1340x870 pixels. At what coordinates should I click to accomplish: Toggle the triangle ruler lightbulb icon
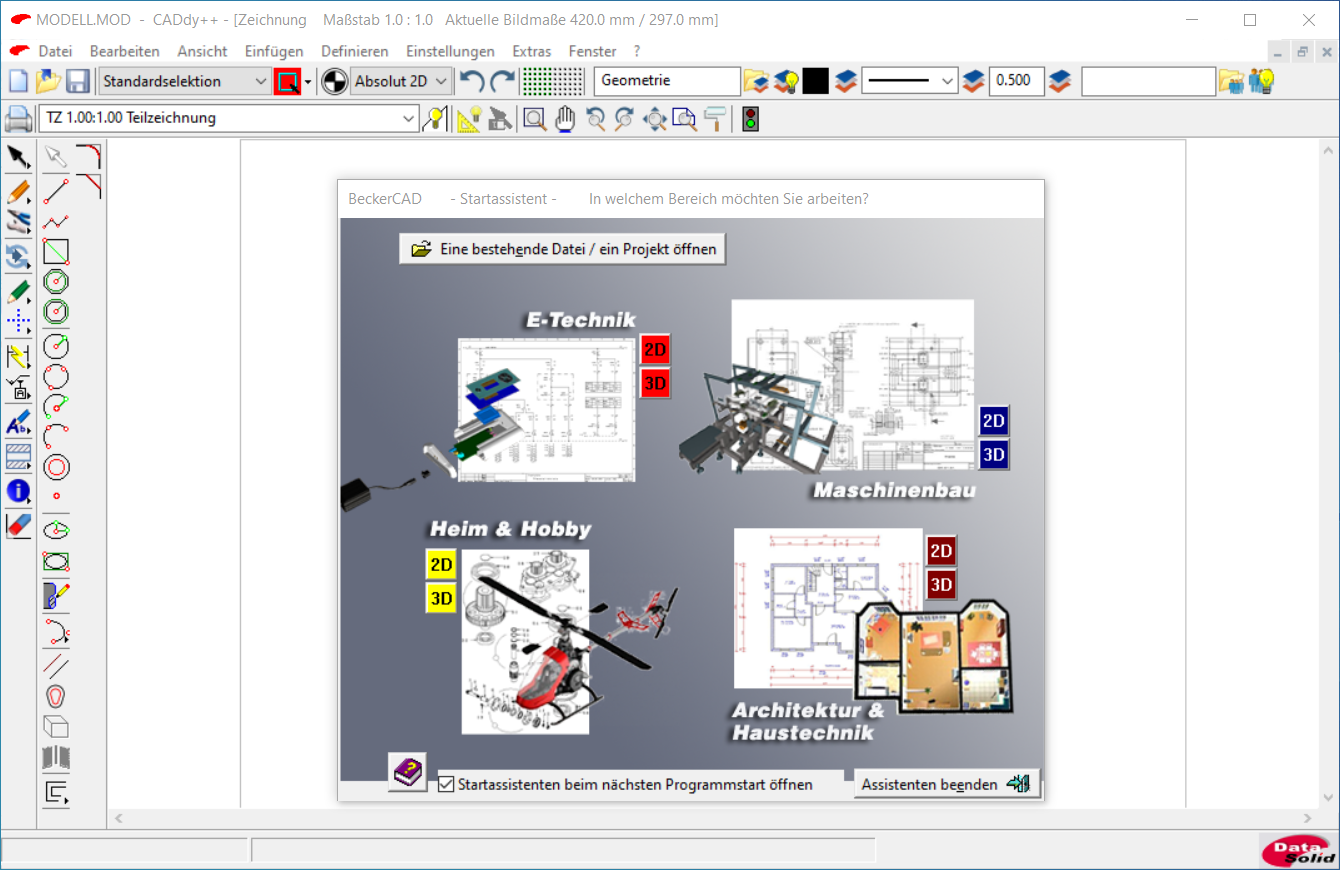469,119
